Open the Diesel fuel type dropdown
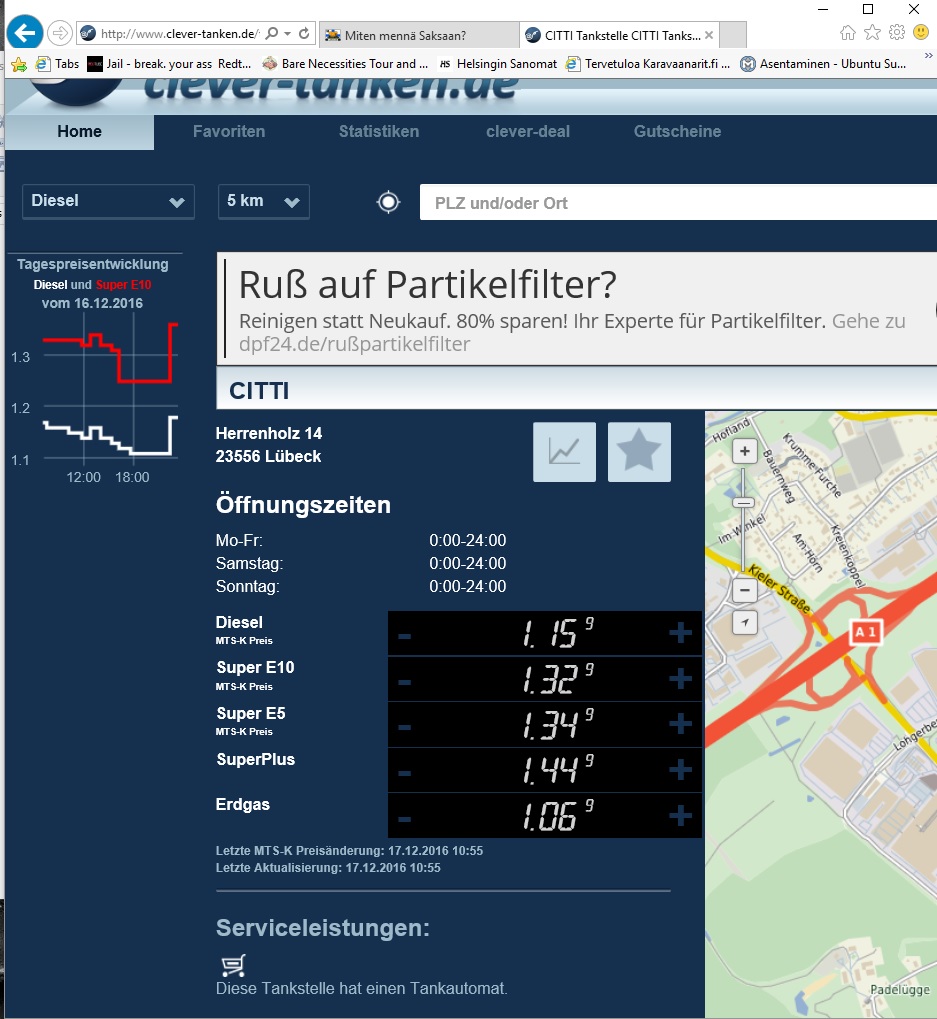Screen dimensions: 937x1019 [109, 201]
